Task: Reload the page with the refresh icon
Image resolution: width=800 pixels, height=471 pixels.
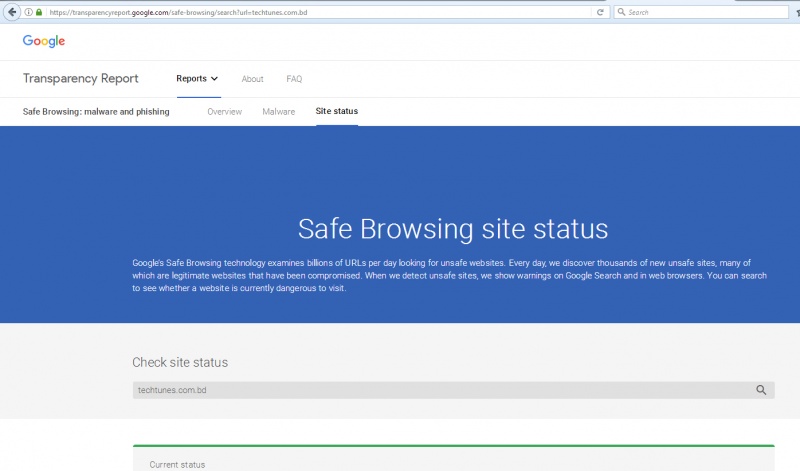Action: coord(600,12)
